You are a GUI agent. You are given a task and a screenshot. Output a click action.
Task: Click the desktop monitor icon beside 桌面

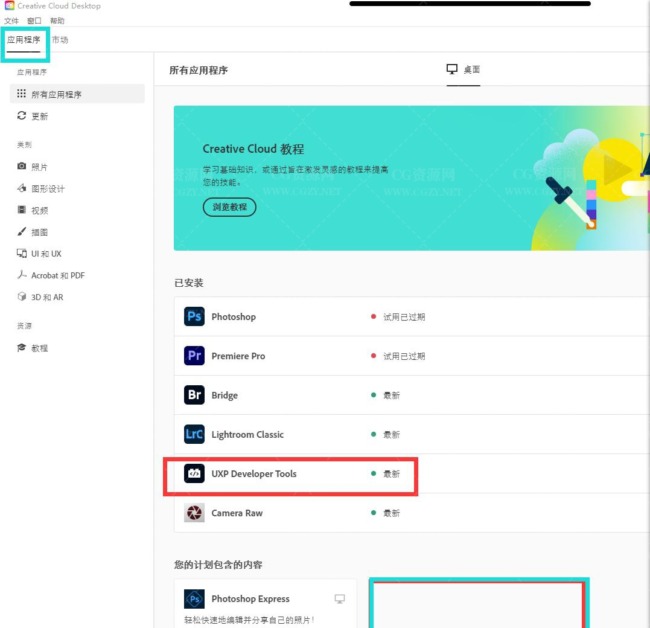click(452, 69)
